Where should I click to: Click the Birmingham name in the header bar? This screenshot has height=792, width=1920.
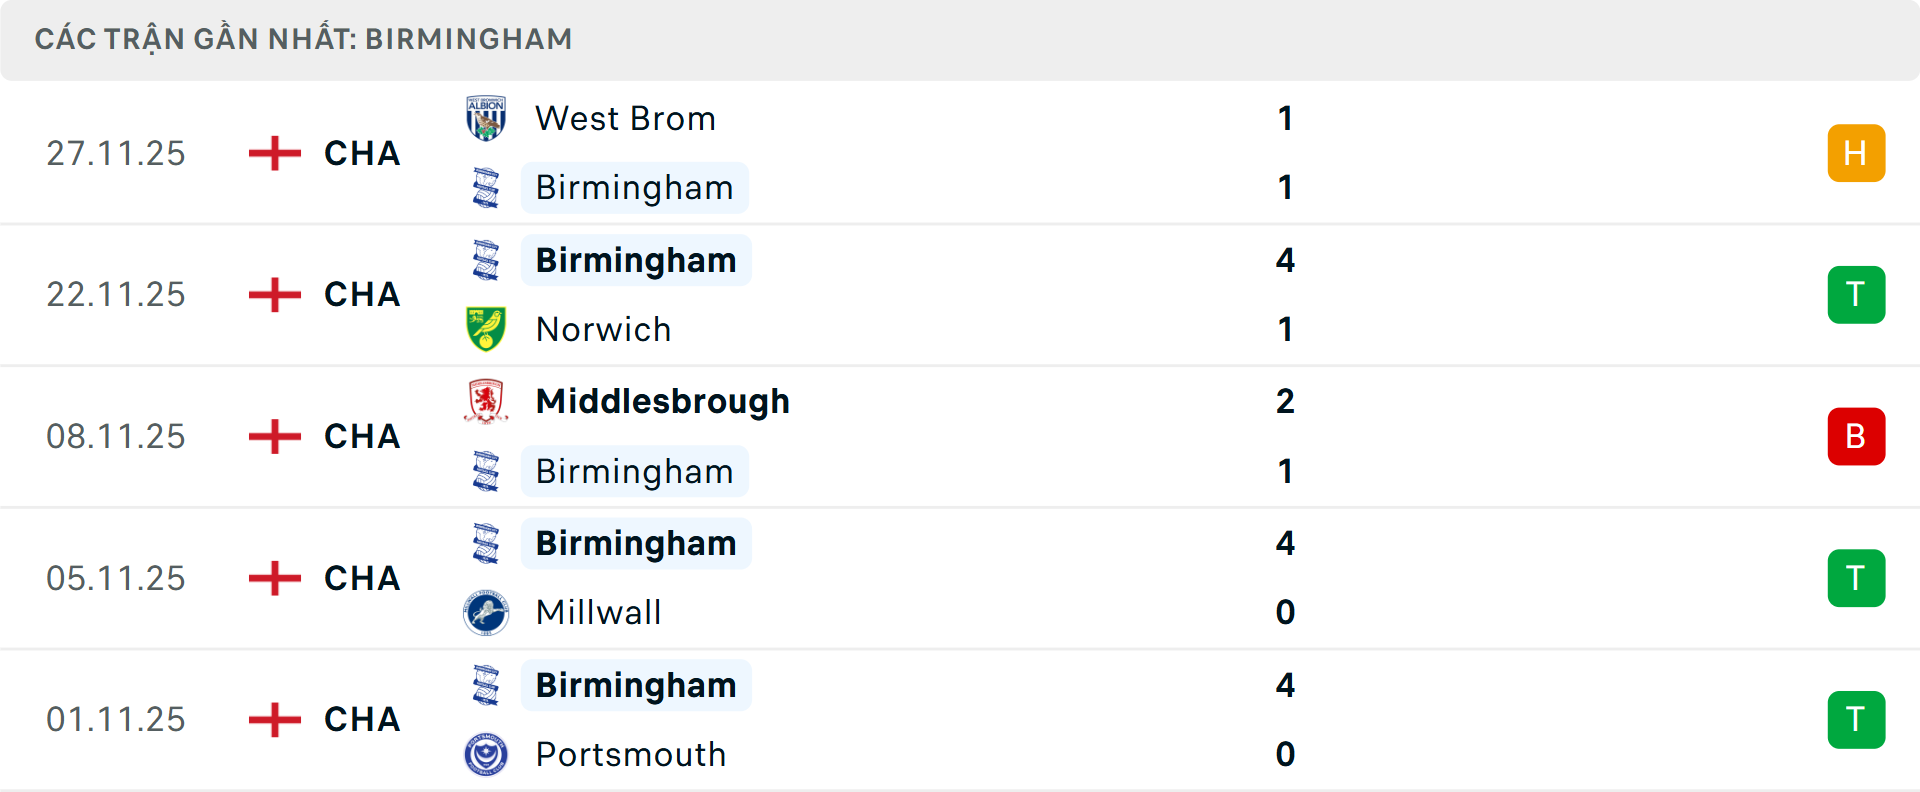[x=468, y=38]
